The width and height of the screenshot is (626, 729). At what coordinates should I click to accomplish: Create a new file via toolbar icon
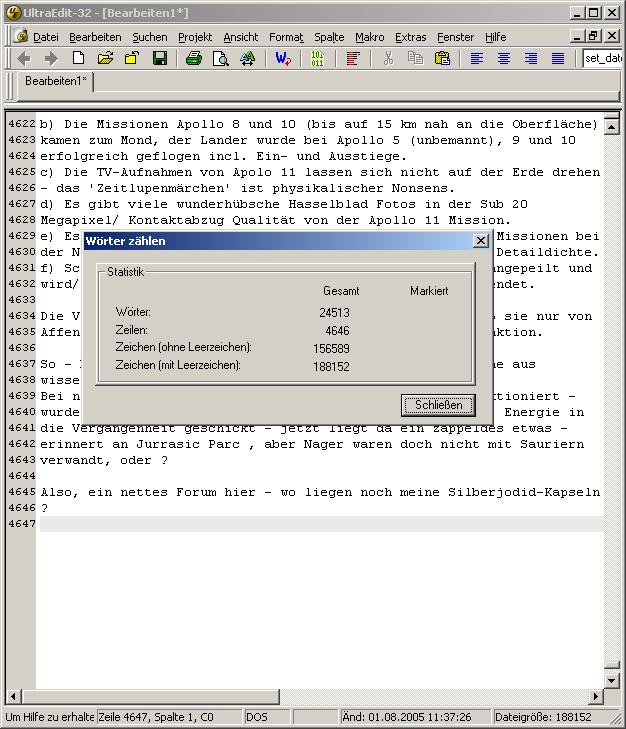[78, 59]
